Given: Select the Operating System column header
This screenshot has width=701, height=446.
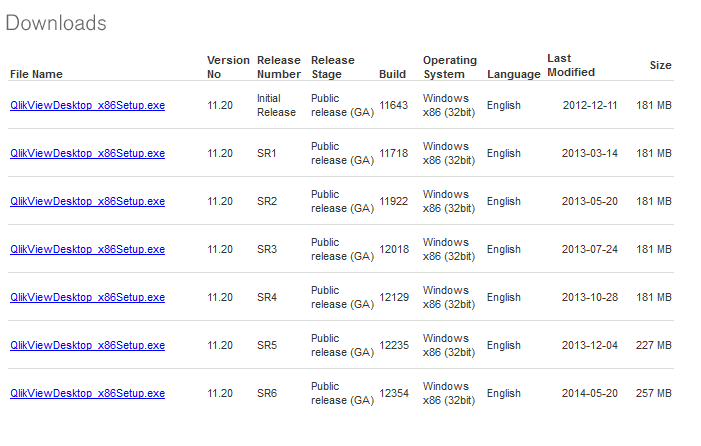Looking at the screenshot, I should click(449, 67).
